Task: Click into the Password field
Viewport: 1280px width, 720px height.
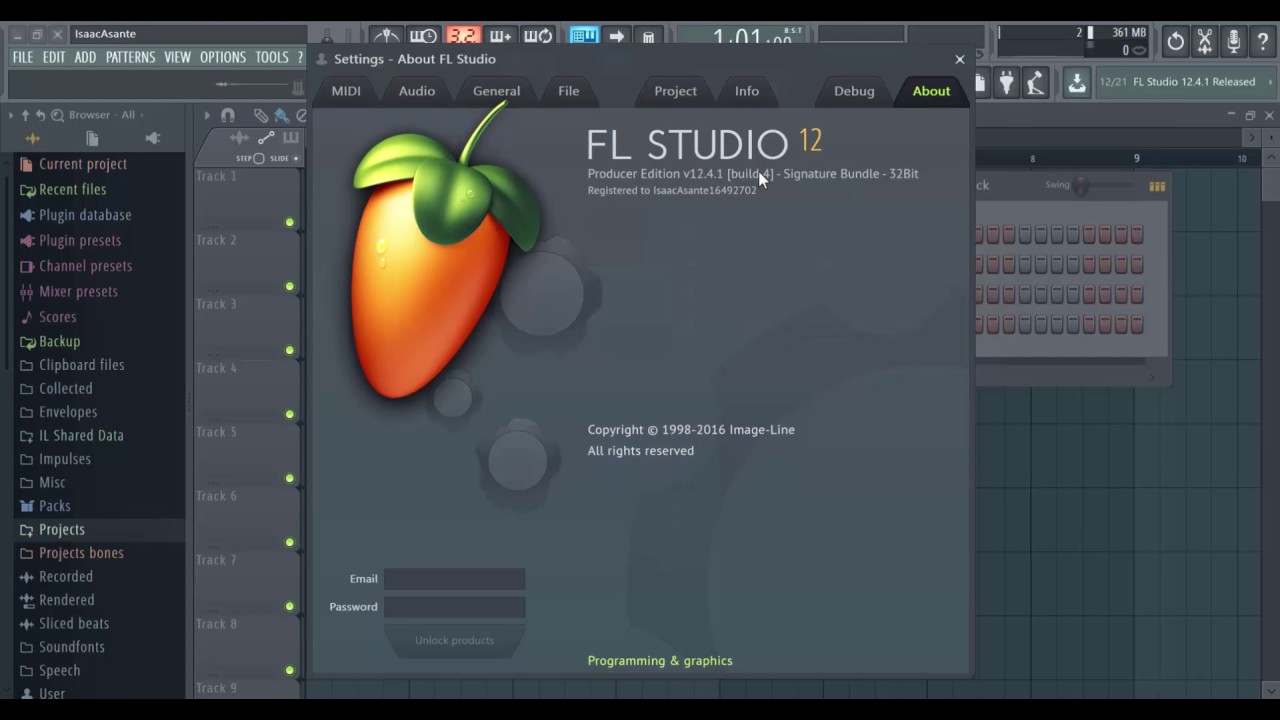Action: click(x=455, y=607)
